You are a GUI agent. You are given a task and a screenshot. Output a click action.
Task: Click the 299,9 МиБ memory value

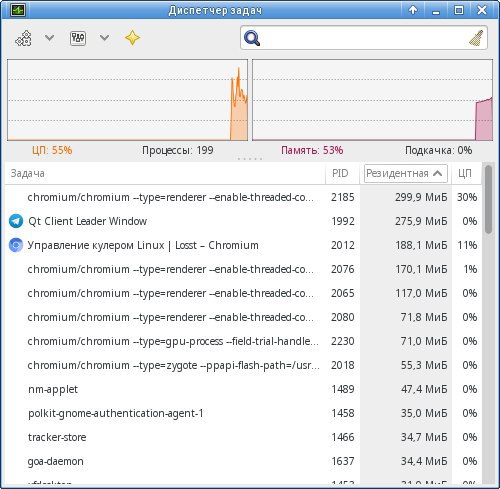[x=421, y=197]
